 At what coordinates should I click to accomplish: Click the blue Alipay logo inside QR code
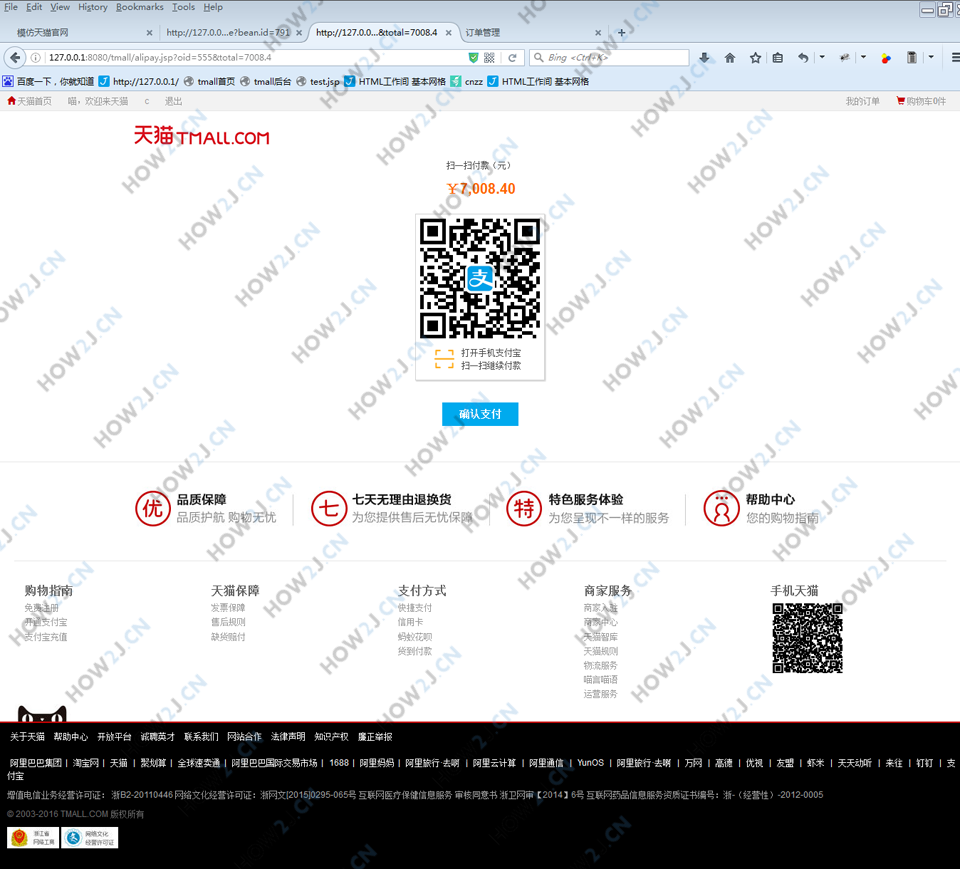[x=480, y=279]
